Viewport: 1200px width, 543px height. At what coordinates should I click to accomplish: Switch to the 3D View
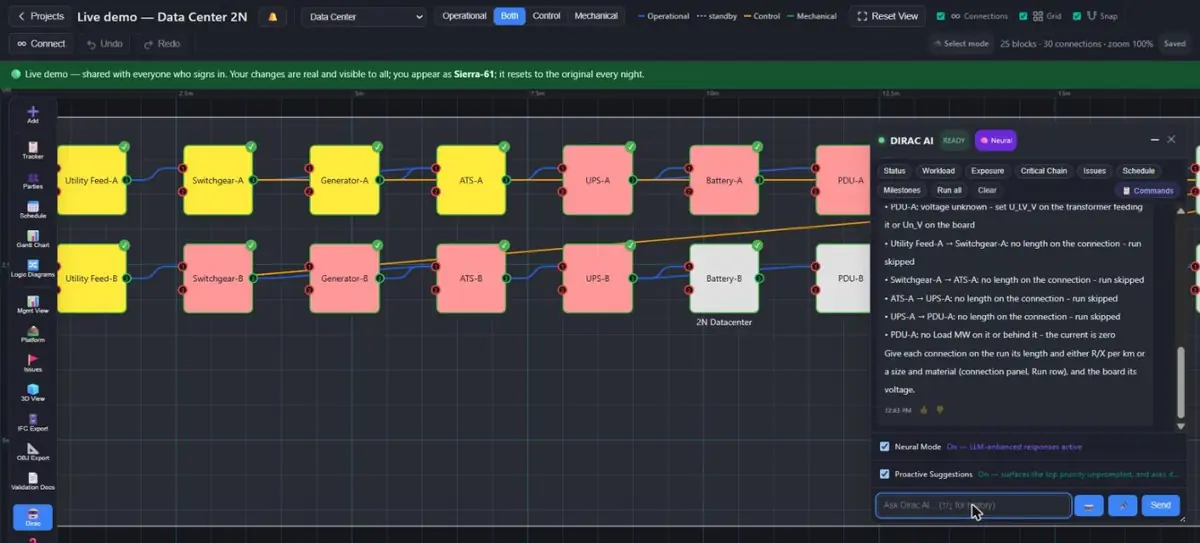click(x=33, y=393)
